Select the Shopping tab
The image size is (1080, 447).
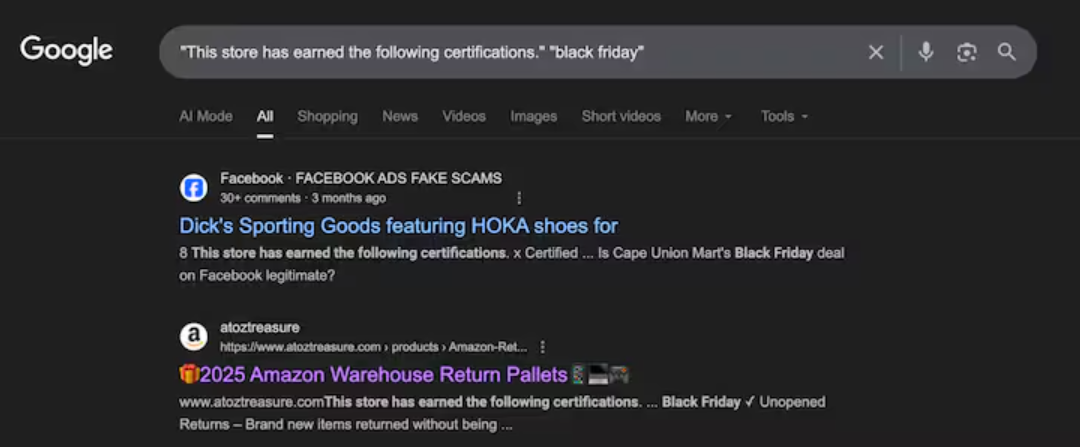pos(327,116)
